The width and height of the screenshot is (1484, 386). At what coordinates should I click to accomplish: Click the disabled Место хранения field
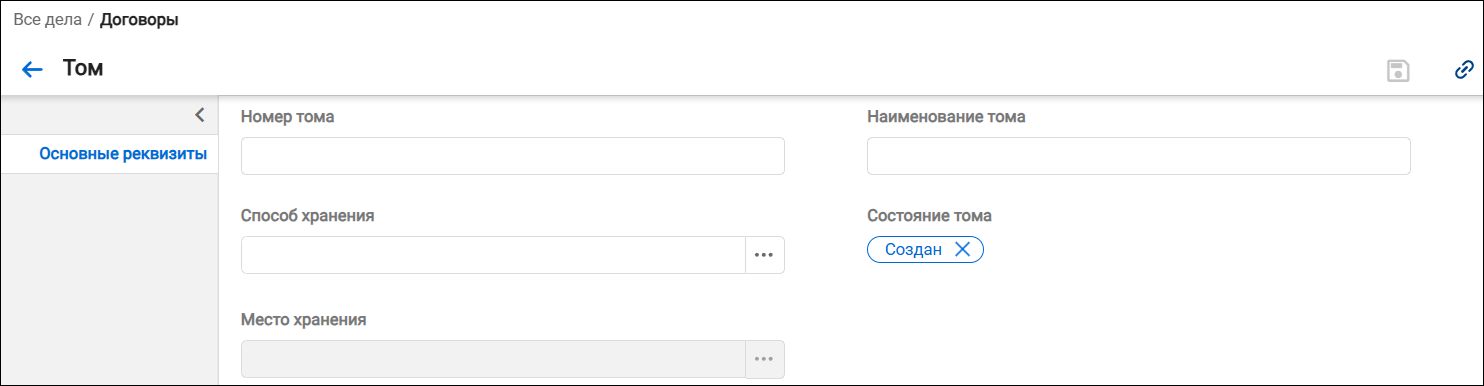coord(494,359)
